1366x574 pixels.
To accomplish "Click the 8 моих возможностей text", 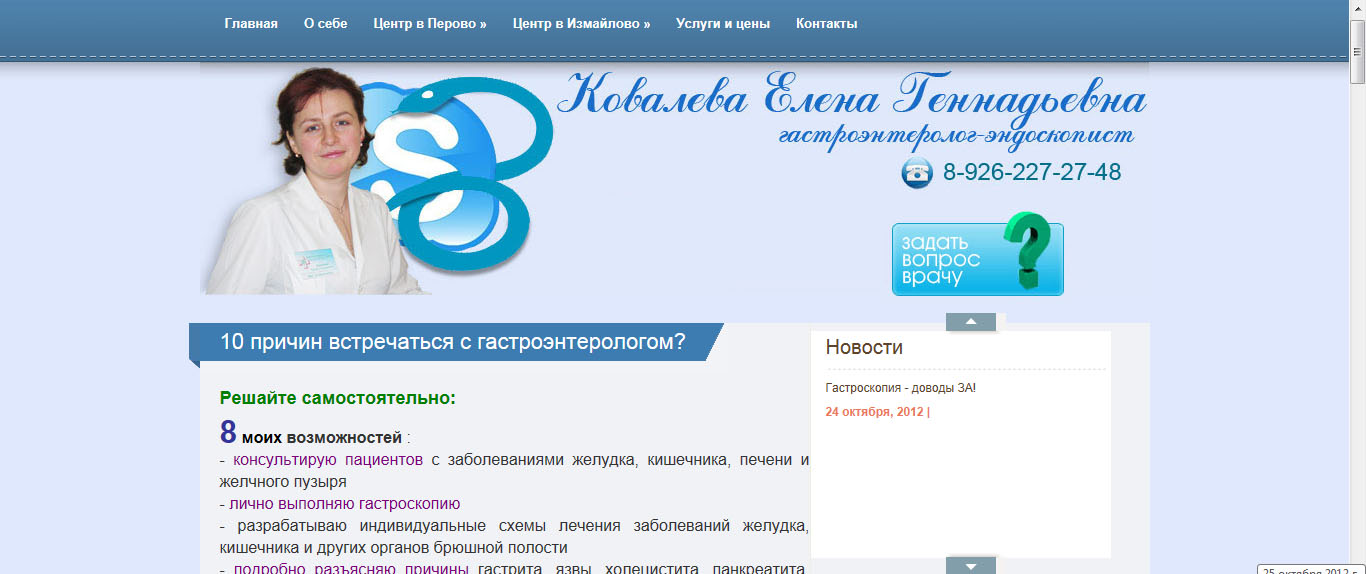I will click(311, 434).
